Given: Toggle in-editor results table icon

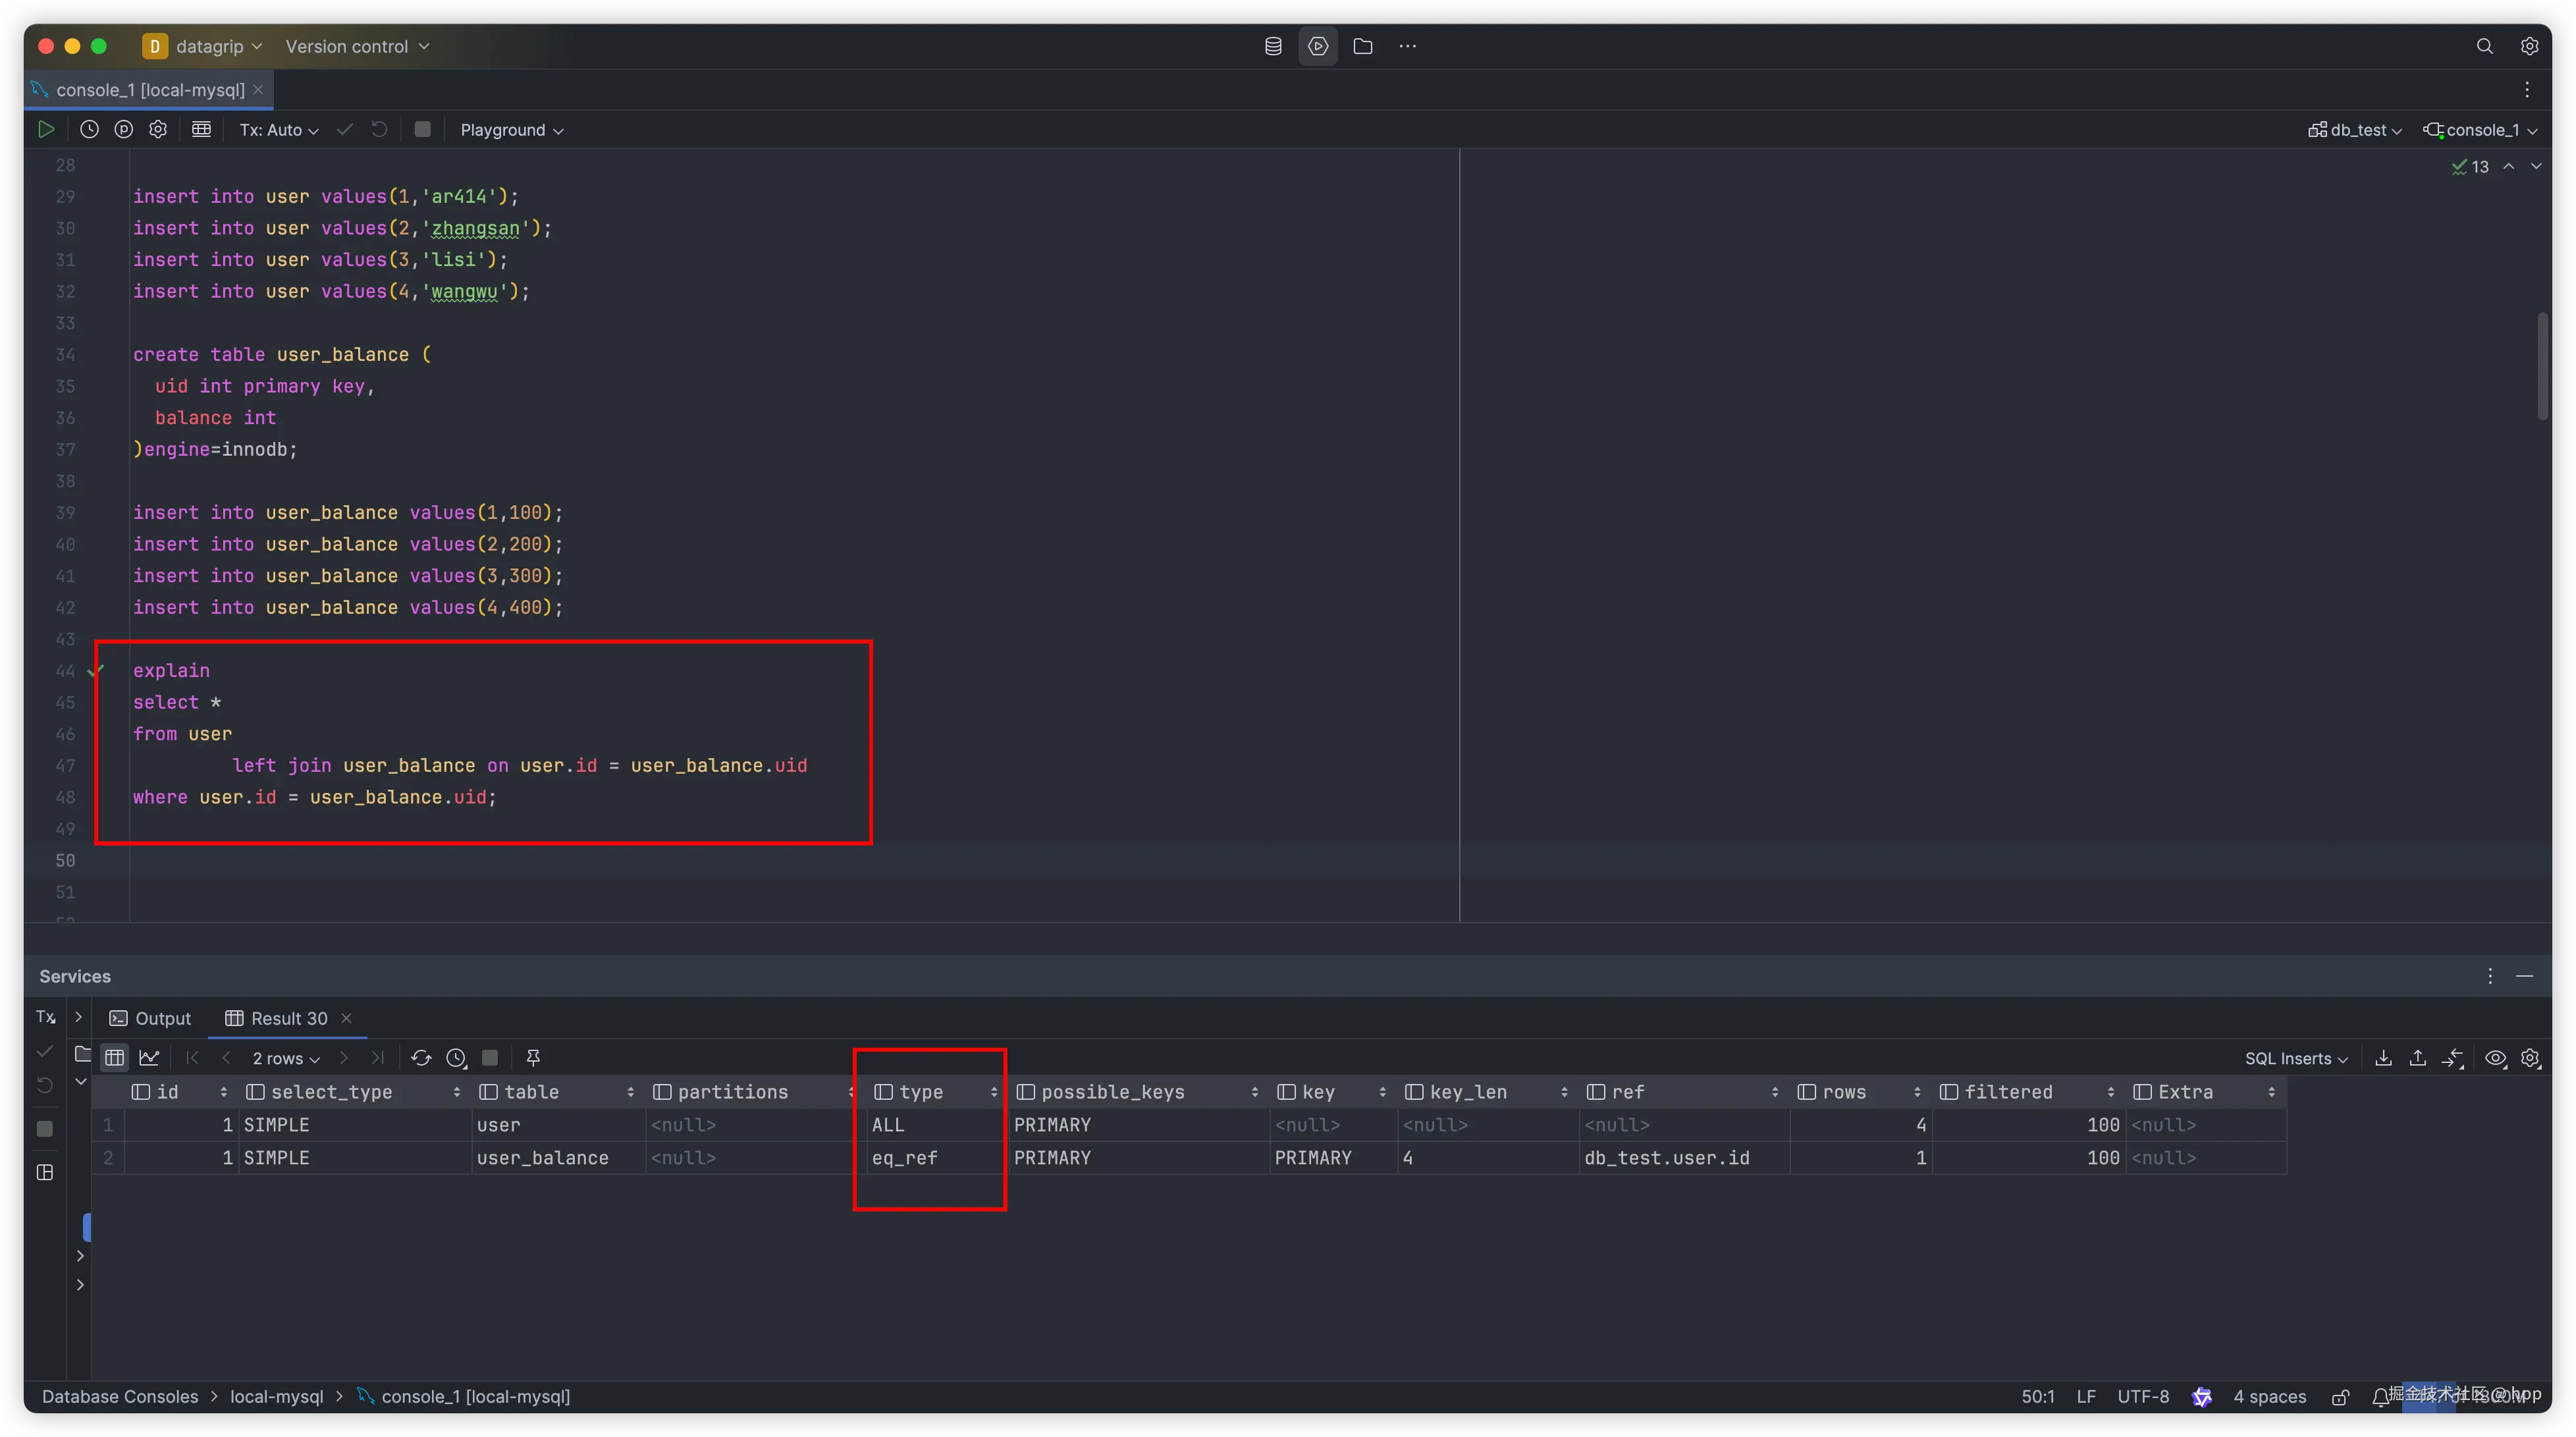Looking at the screenshot, I should pyautogui.click(x=201, y=129).
